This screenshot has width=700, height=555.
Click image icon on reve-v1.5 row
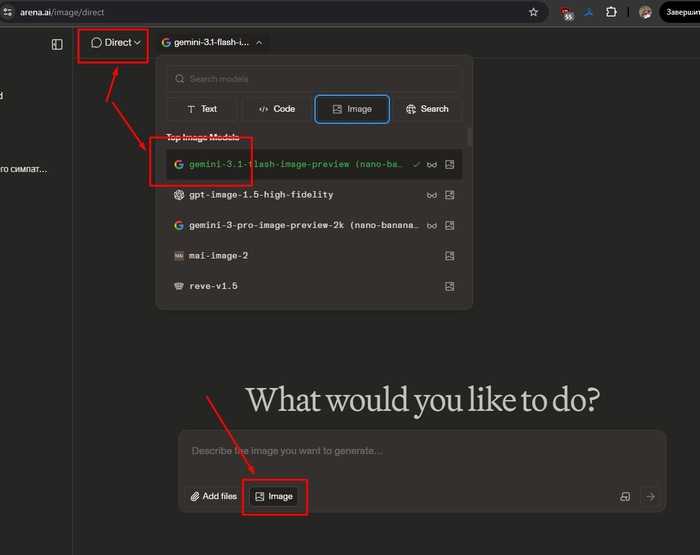pyautogui.click(x=450, y=286)
